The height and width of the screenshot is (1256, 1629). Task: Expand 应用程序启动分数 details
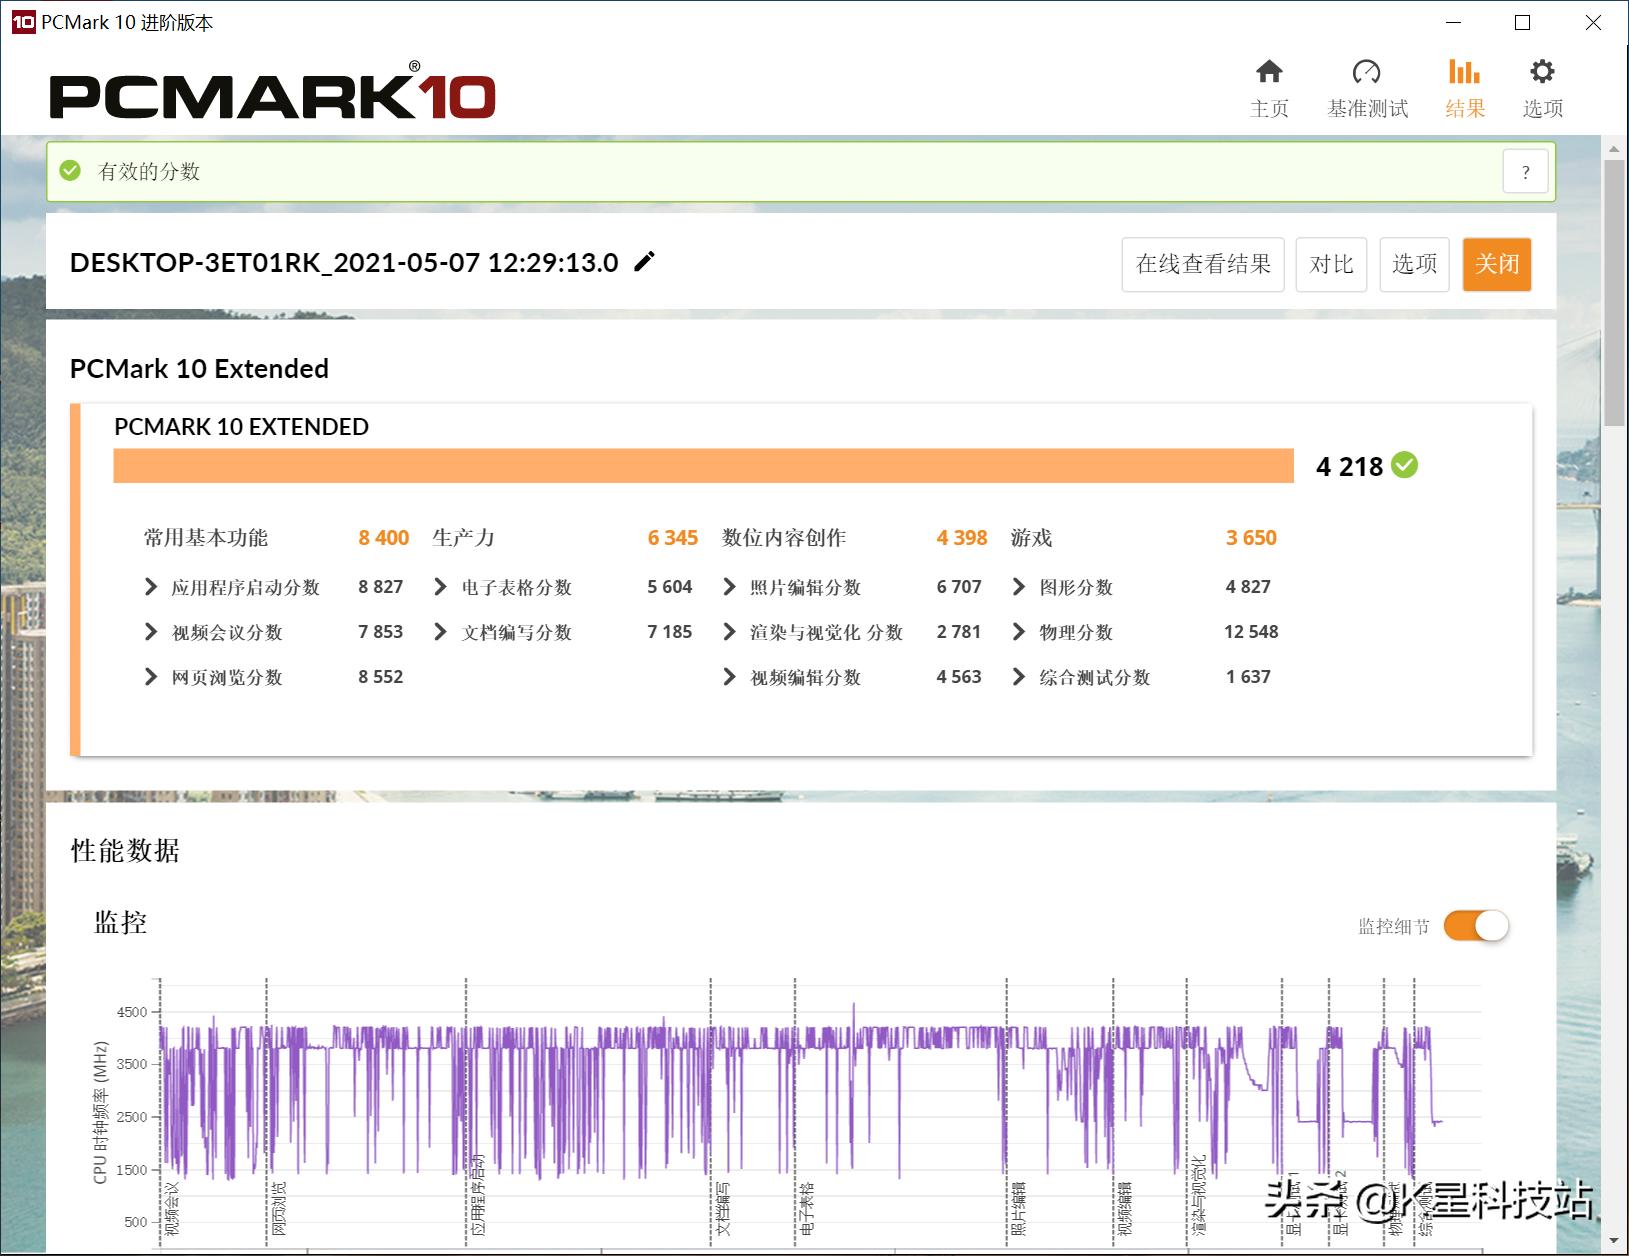tap(151, 587)
